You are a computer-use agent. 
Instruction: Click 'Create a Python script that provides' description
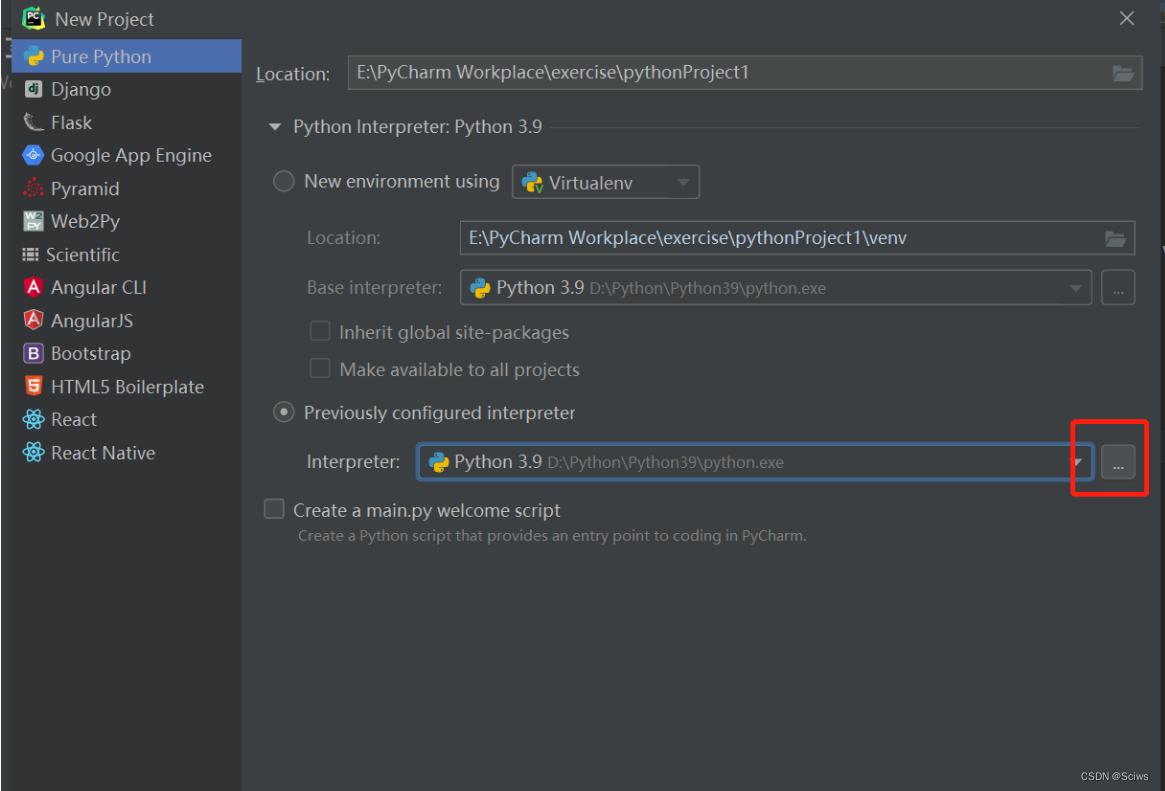point(552,536)
